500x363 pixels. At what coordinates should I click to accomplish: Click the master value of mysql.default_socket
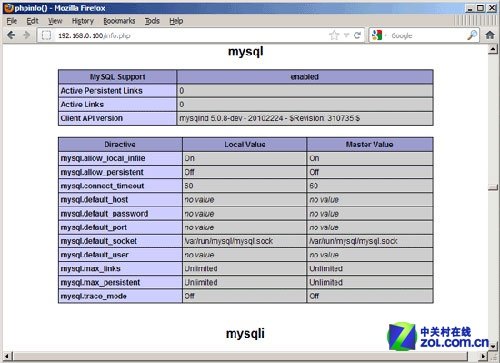(x=353, y=241)
